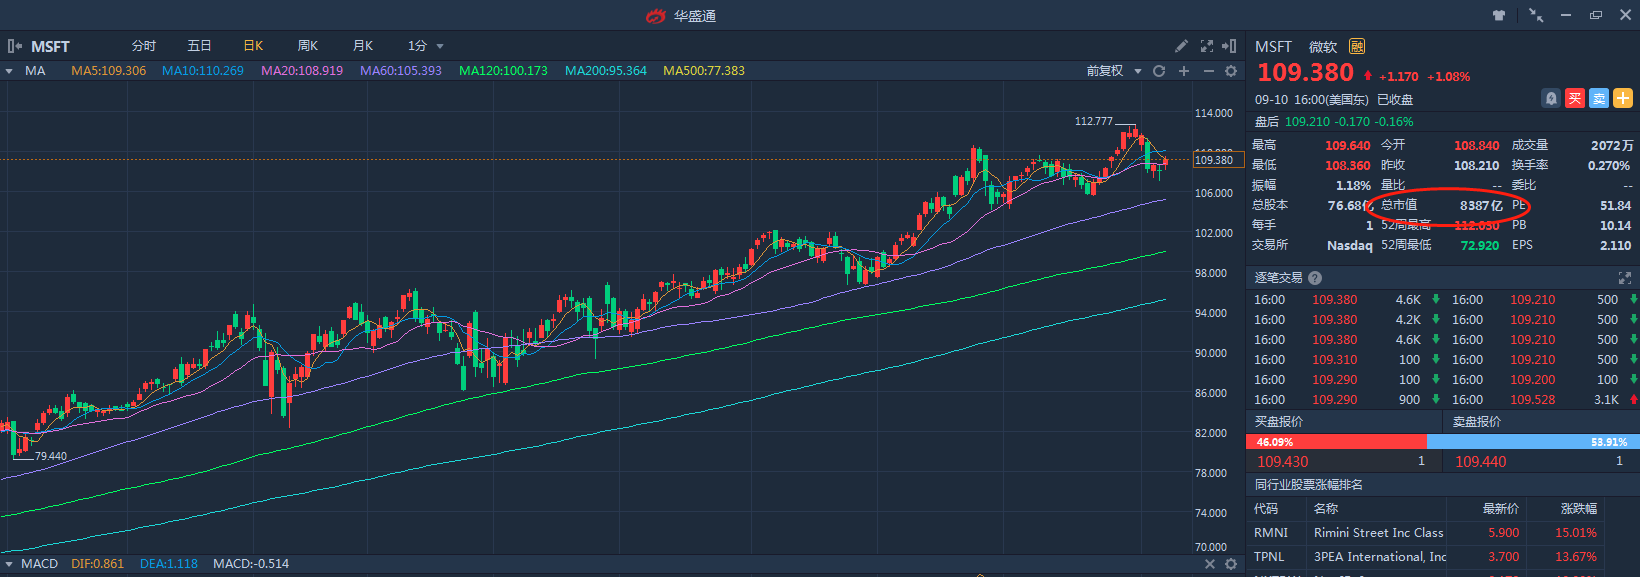The width and height of the screenshot is (1640, 577).
Task: Close the MACD indicator panel
Action: (1209, 564)
